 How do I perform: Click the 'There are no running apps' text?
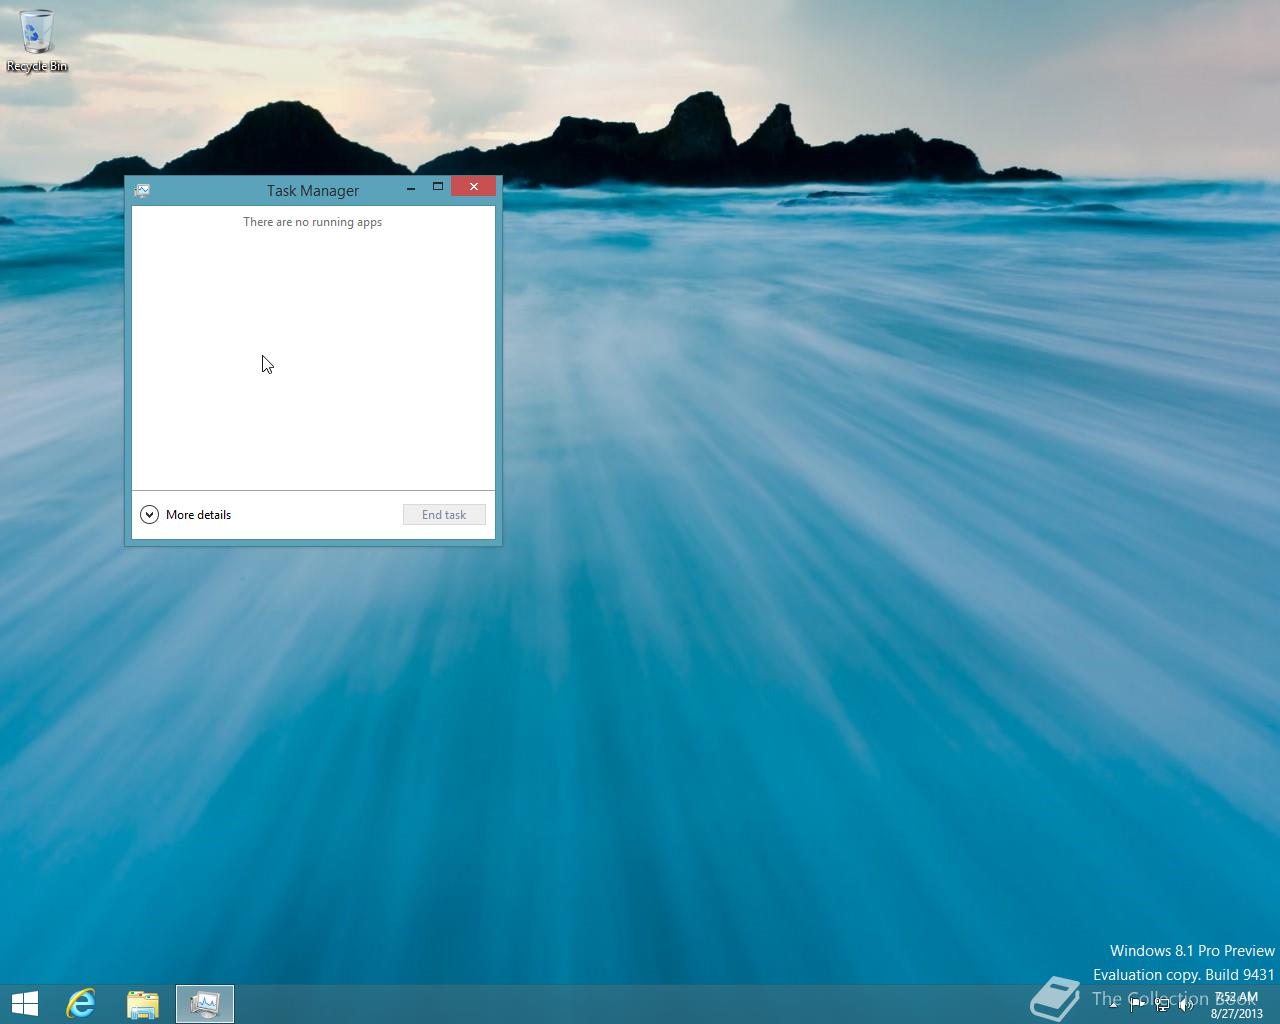pos(313,222)
